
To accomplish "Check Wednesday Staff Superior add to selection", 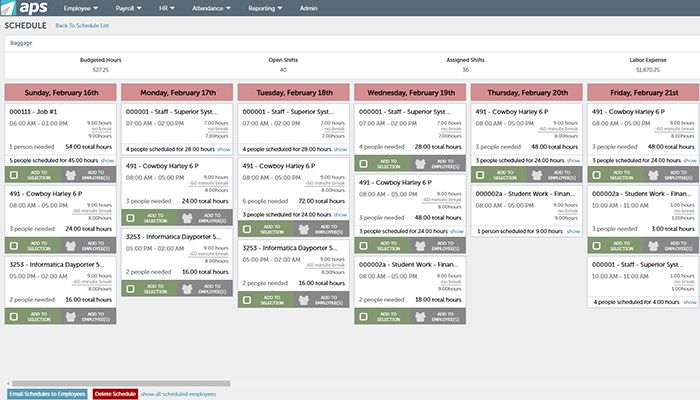I will [x=364, y=164].
